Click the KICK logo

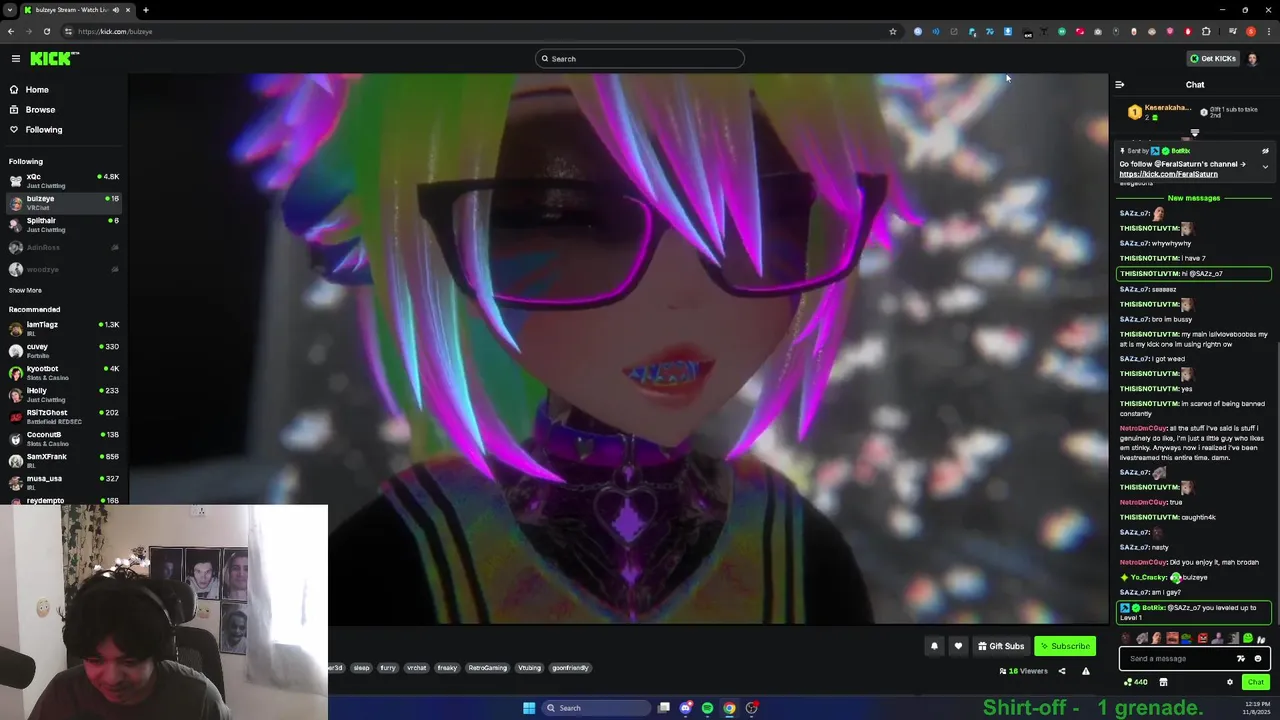54,59
